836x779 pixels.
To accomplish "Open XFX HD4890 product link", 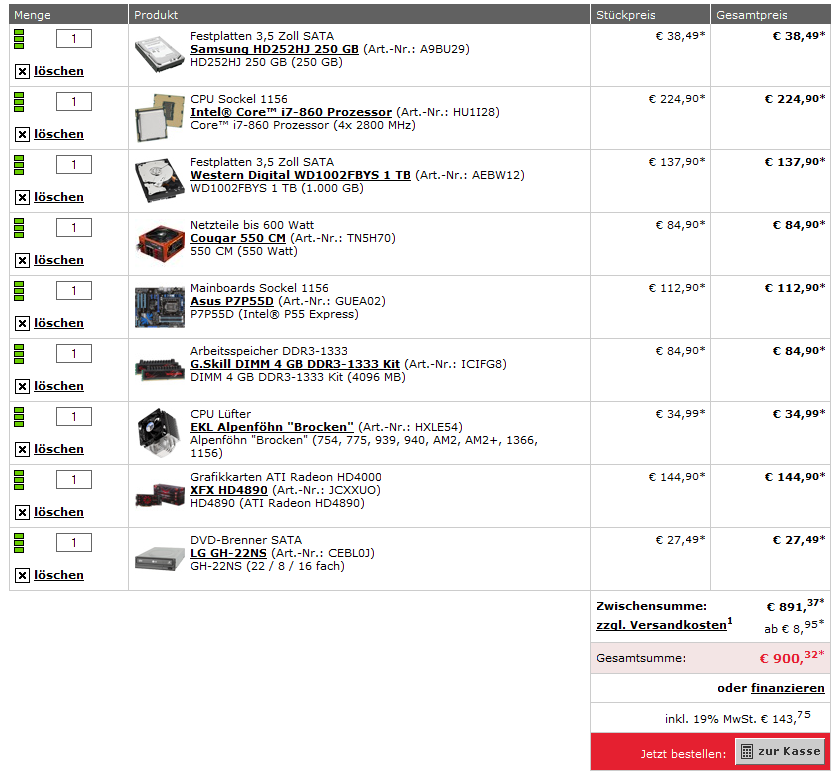I will click(229, 490).
